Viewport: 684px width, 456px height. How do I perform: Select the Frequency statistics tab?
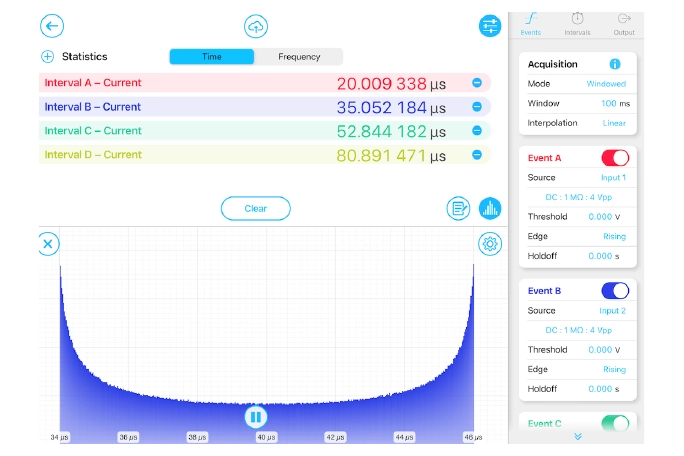click(299, 57)
